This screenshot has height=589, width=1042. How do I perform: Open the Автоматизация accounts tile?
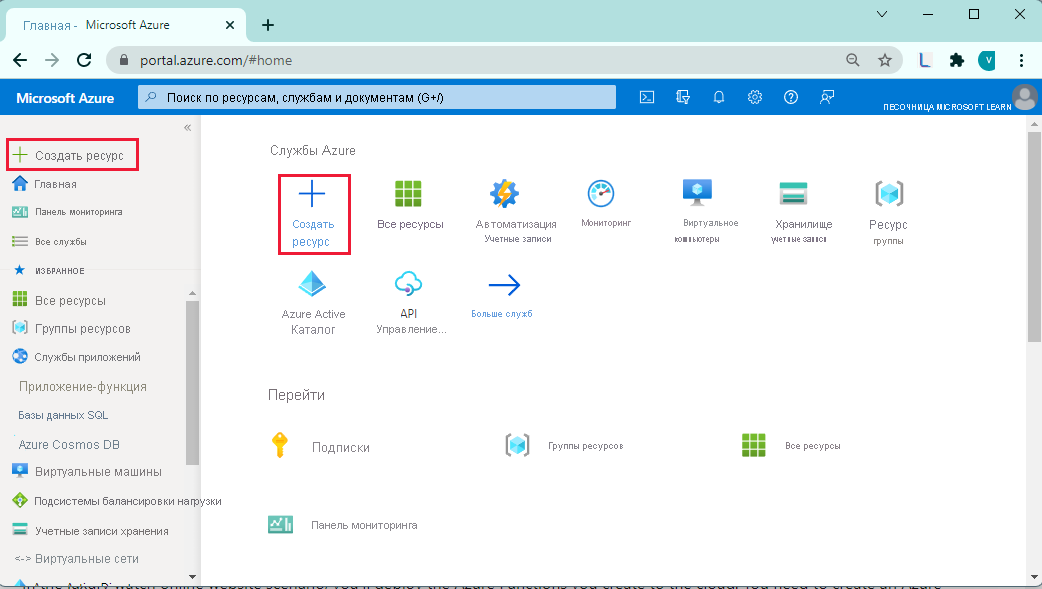(516, 211)
